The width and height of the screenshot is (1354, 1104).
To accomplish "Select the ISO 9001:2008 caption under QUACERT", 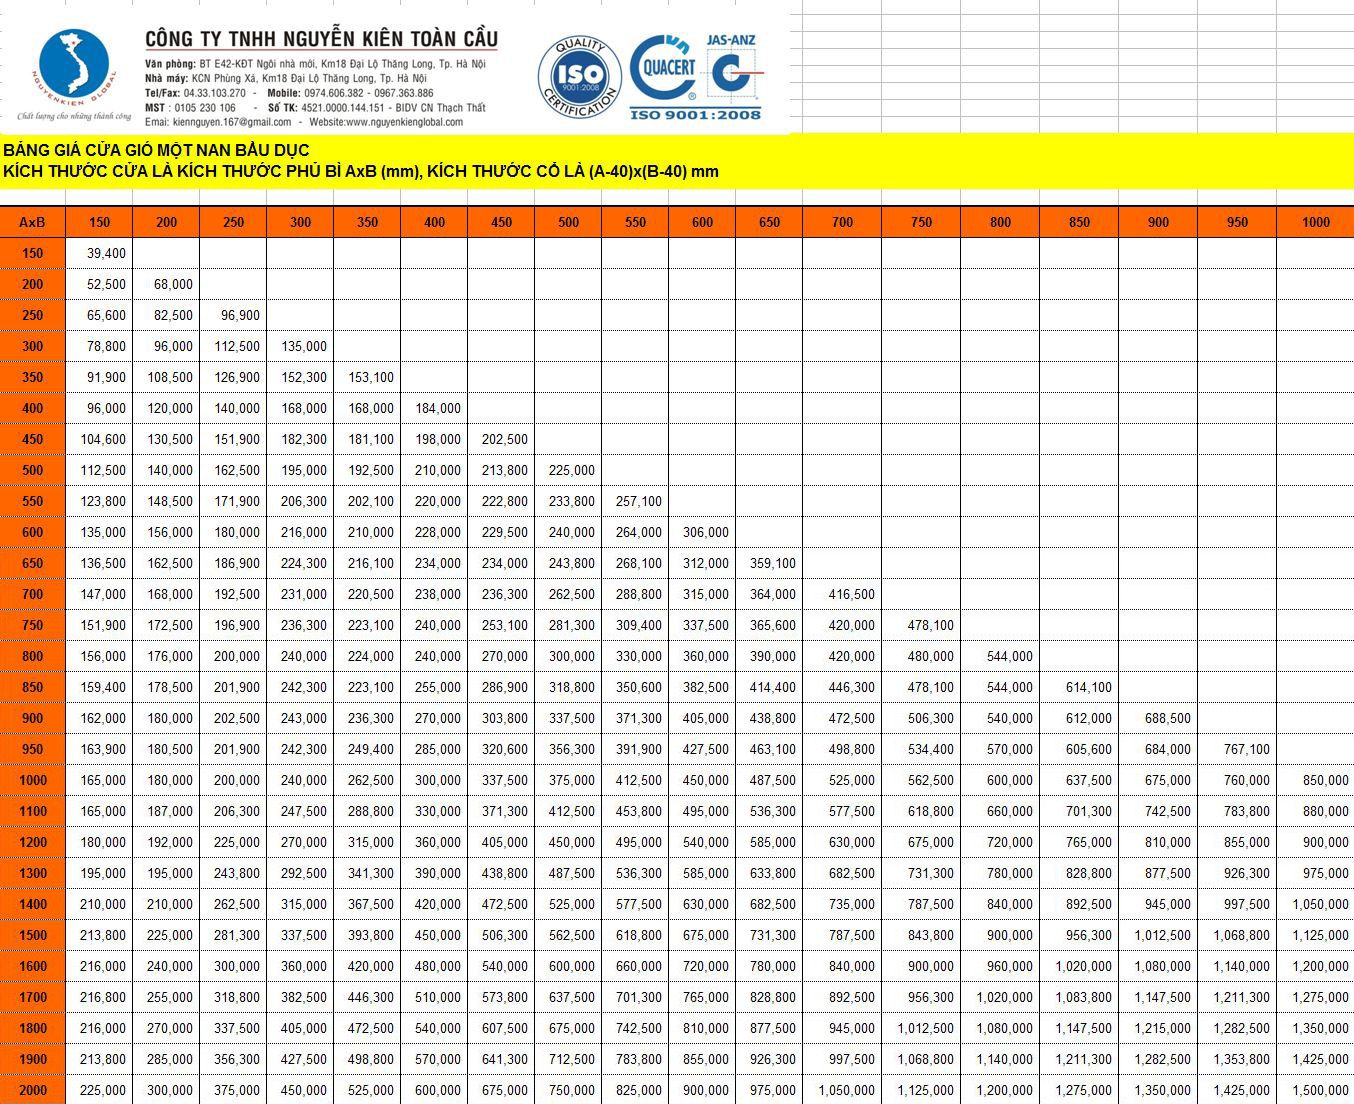I will [x=695, y=115].
